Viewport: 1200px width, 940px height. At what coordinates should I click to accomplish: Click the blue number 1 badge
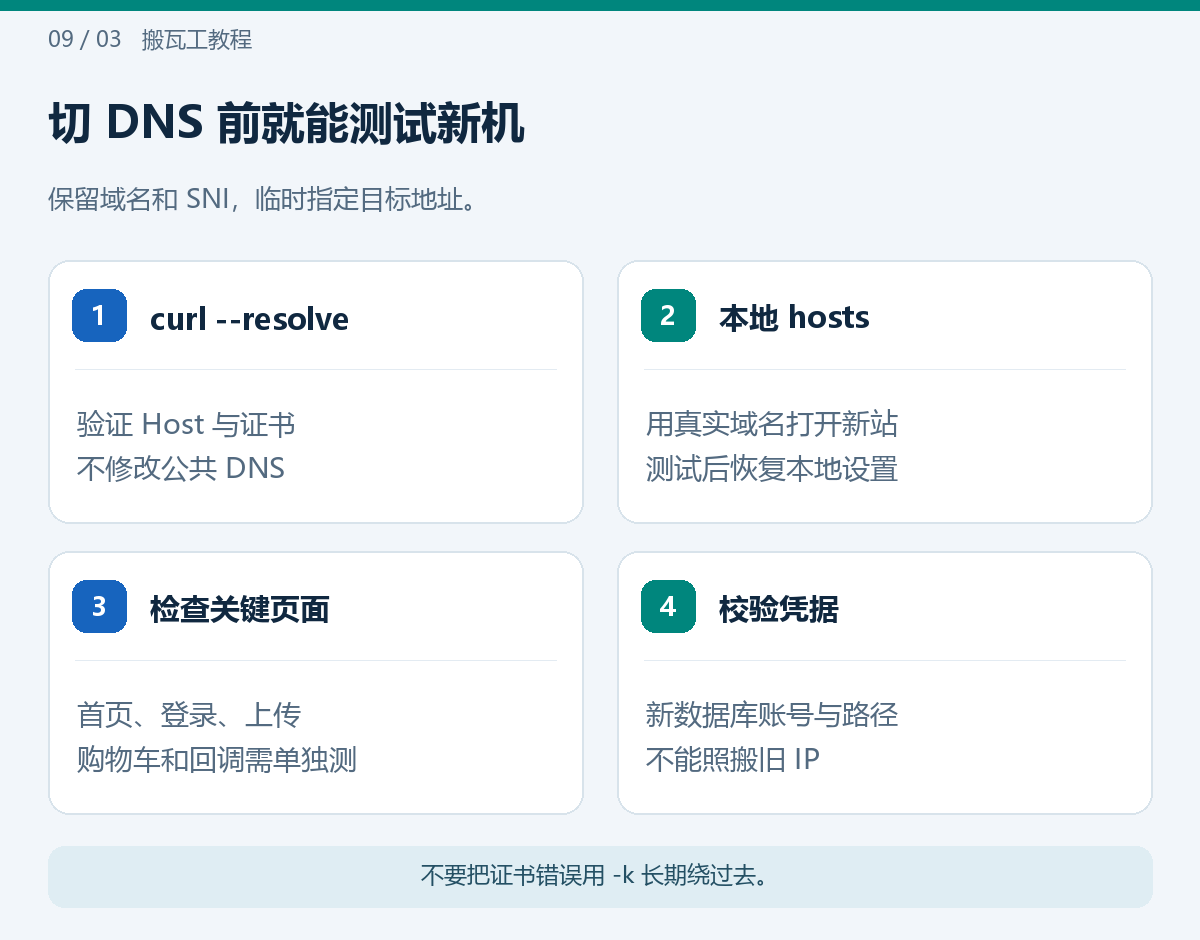click(x=99, y=315)
